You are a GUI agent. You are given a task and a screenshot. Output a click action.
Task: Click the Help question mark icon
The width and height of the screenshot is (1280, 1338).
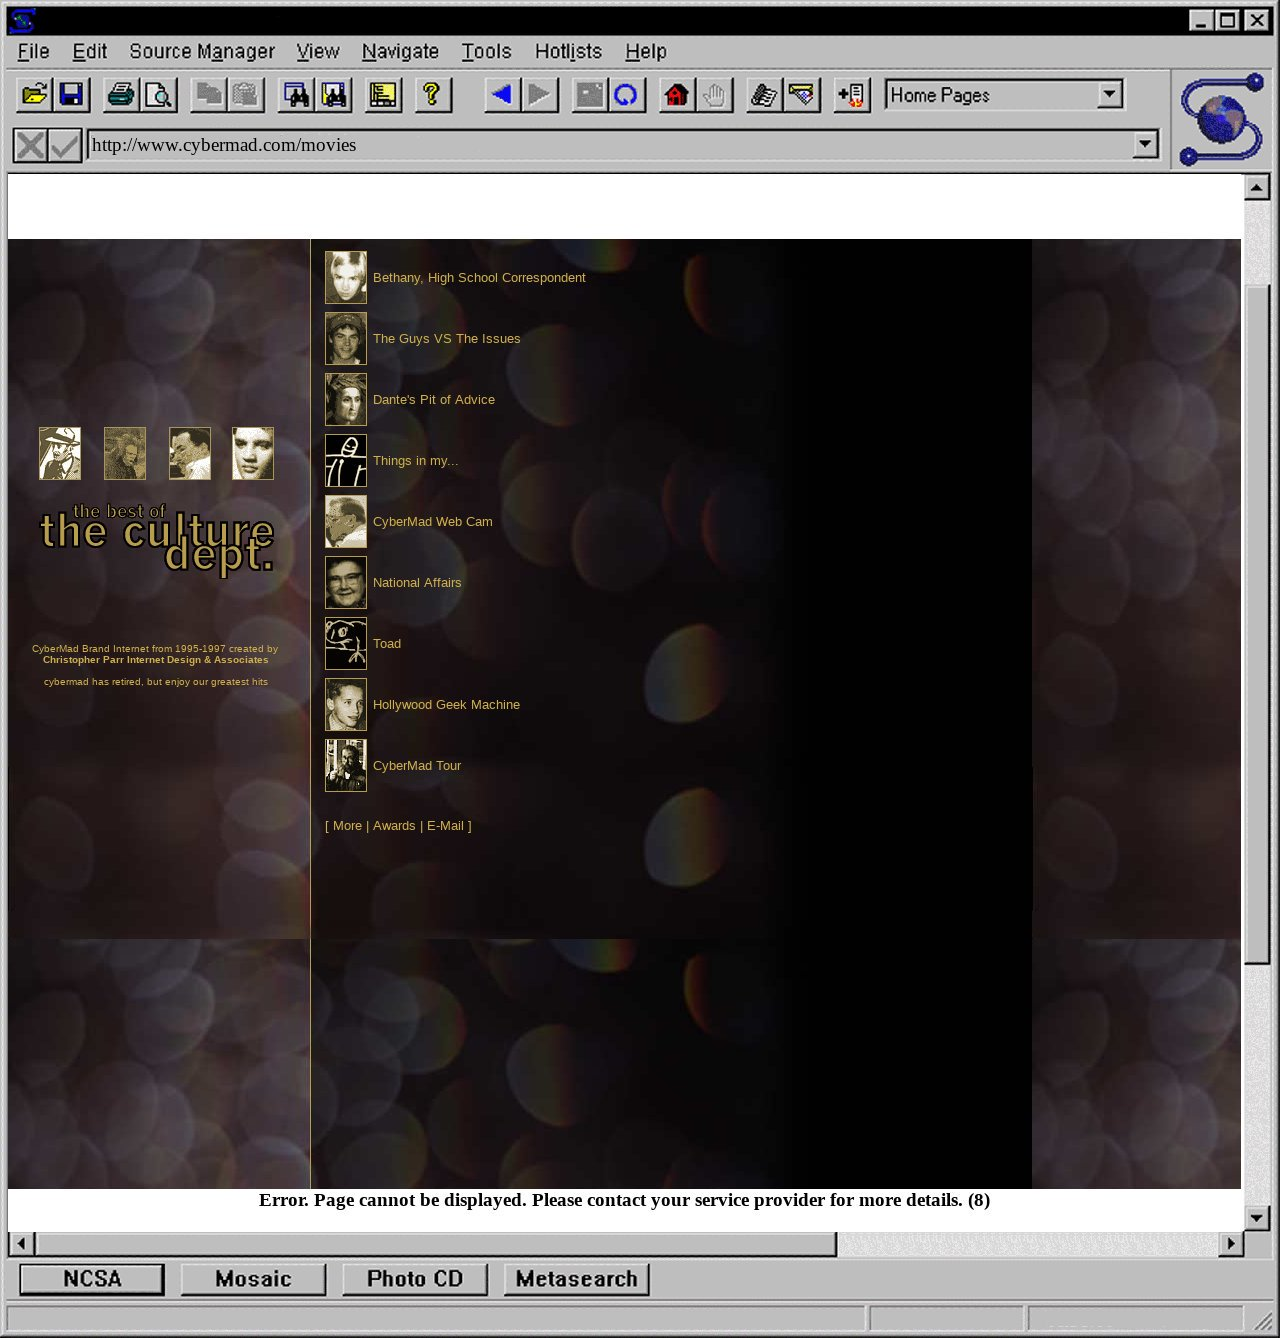(432, 95)
